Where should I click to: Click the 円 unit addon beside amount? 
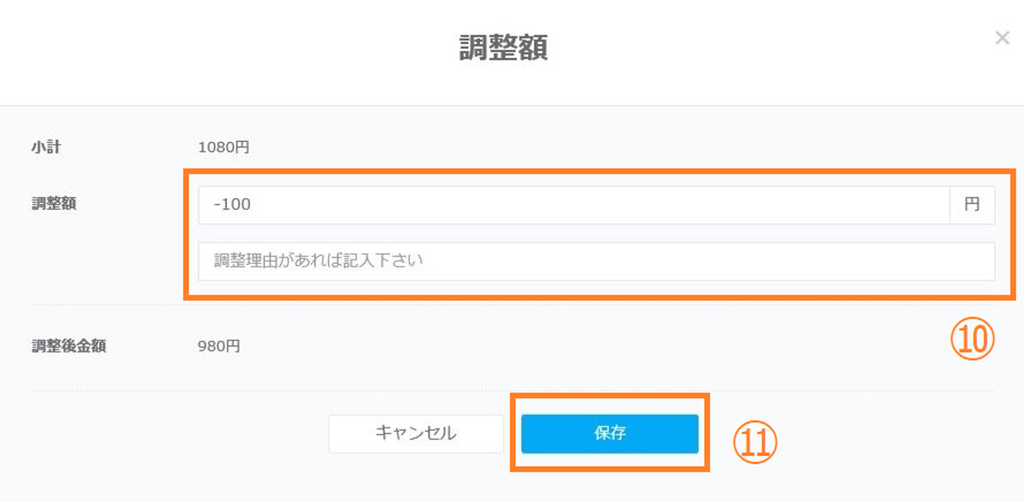pos(972,205)
